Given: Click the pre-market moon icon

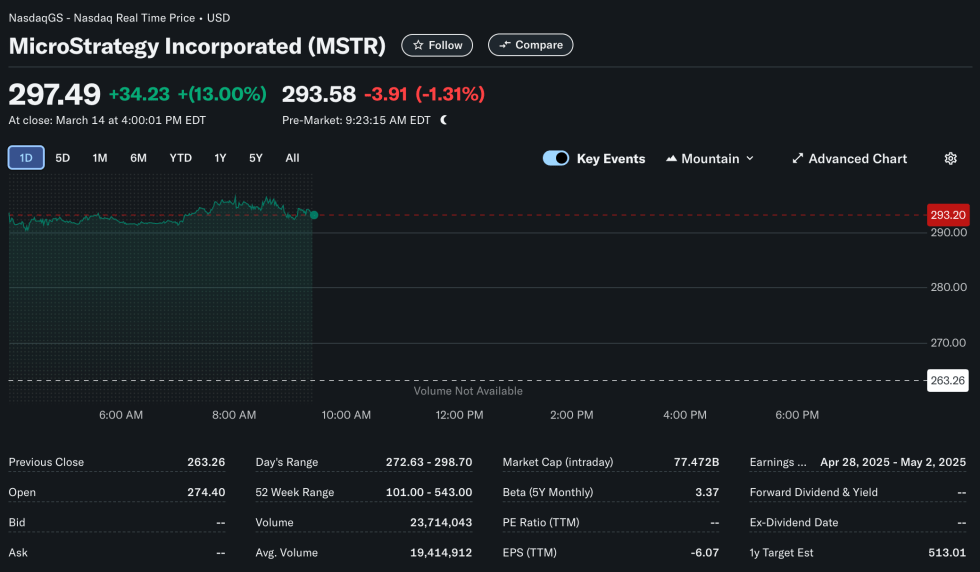Looking at the screenshot, I should pos(444,120).
